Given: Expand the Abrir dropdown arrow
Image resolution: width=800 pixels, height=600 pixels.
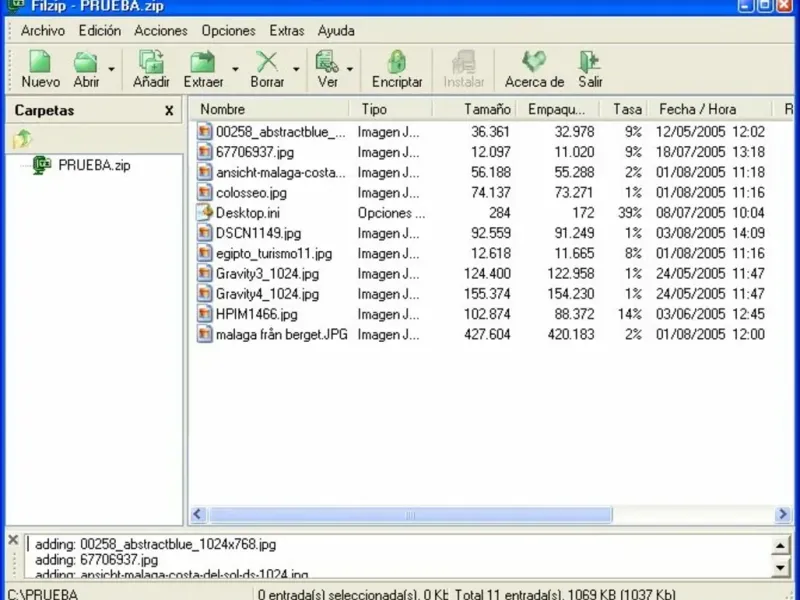Looking at the screenshot, I should tap(111, 69).
